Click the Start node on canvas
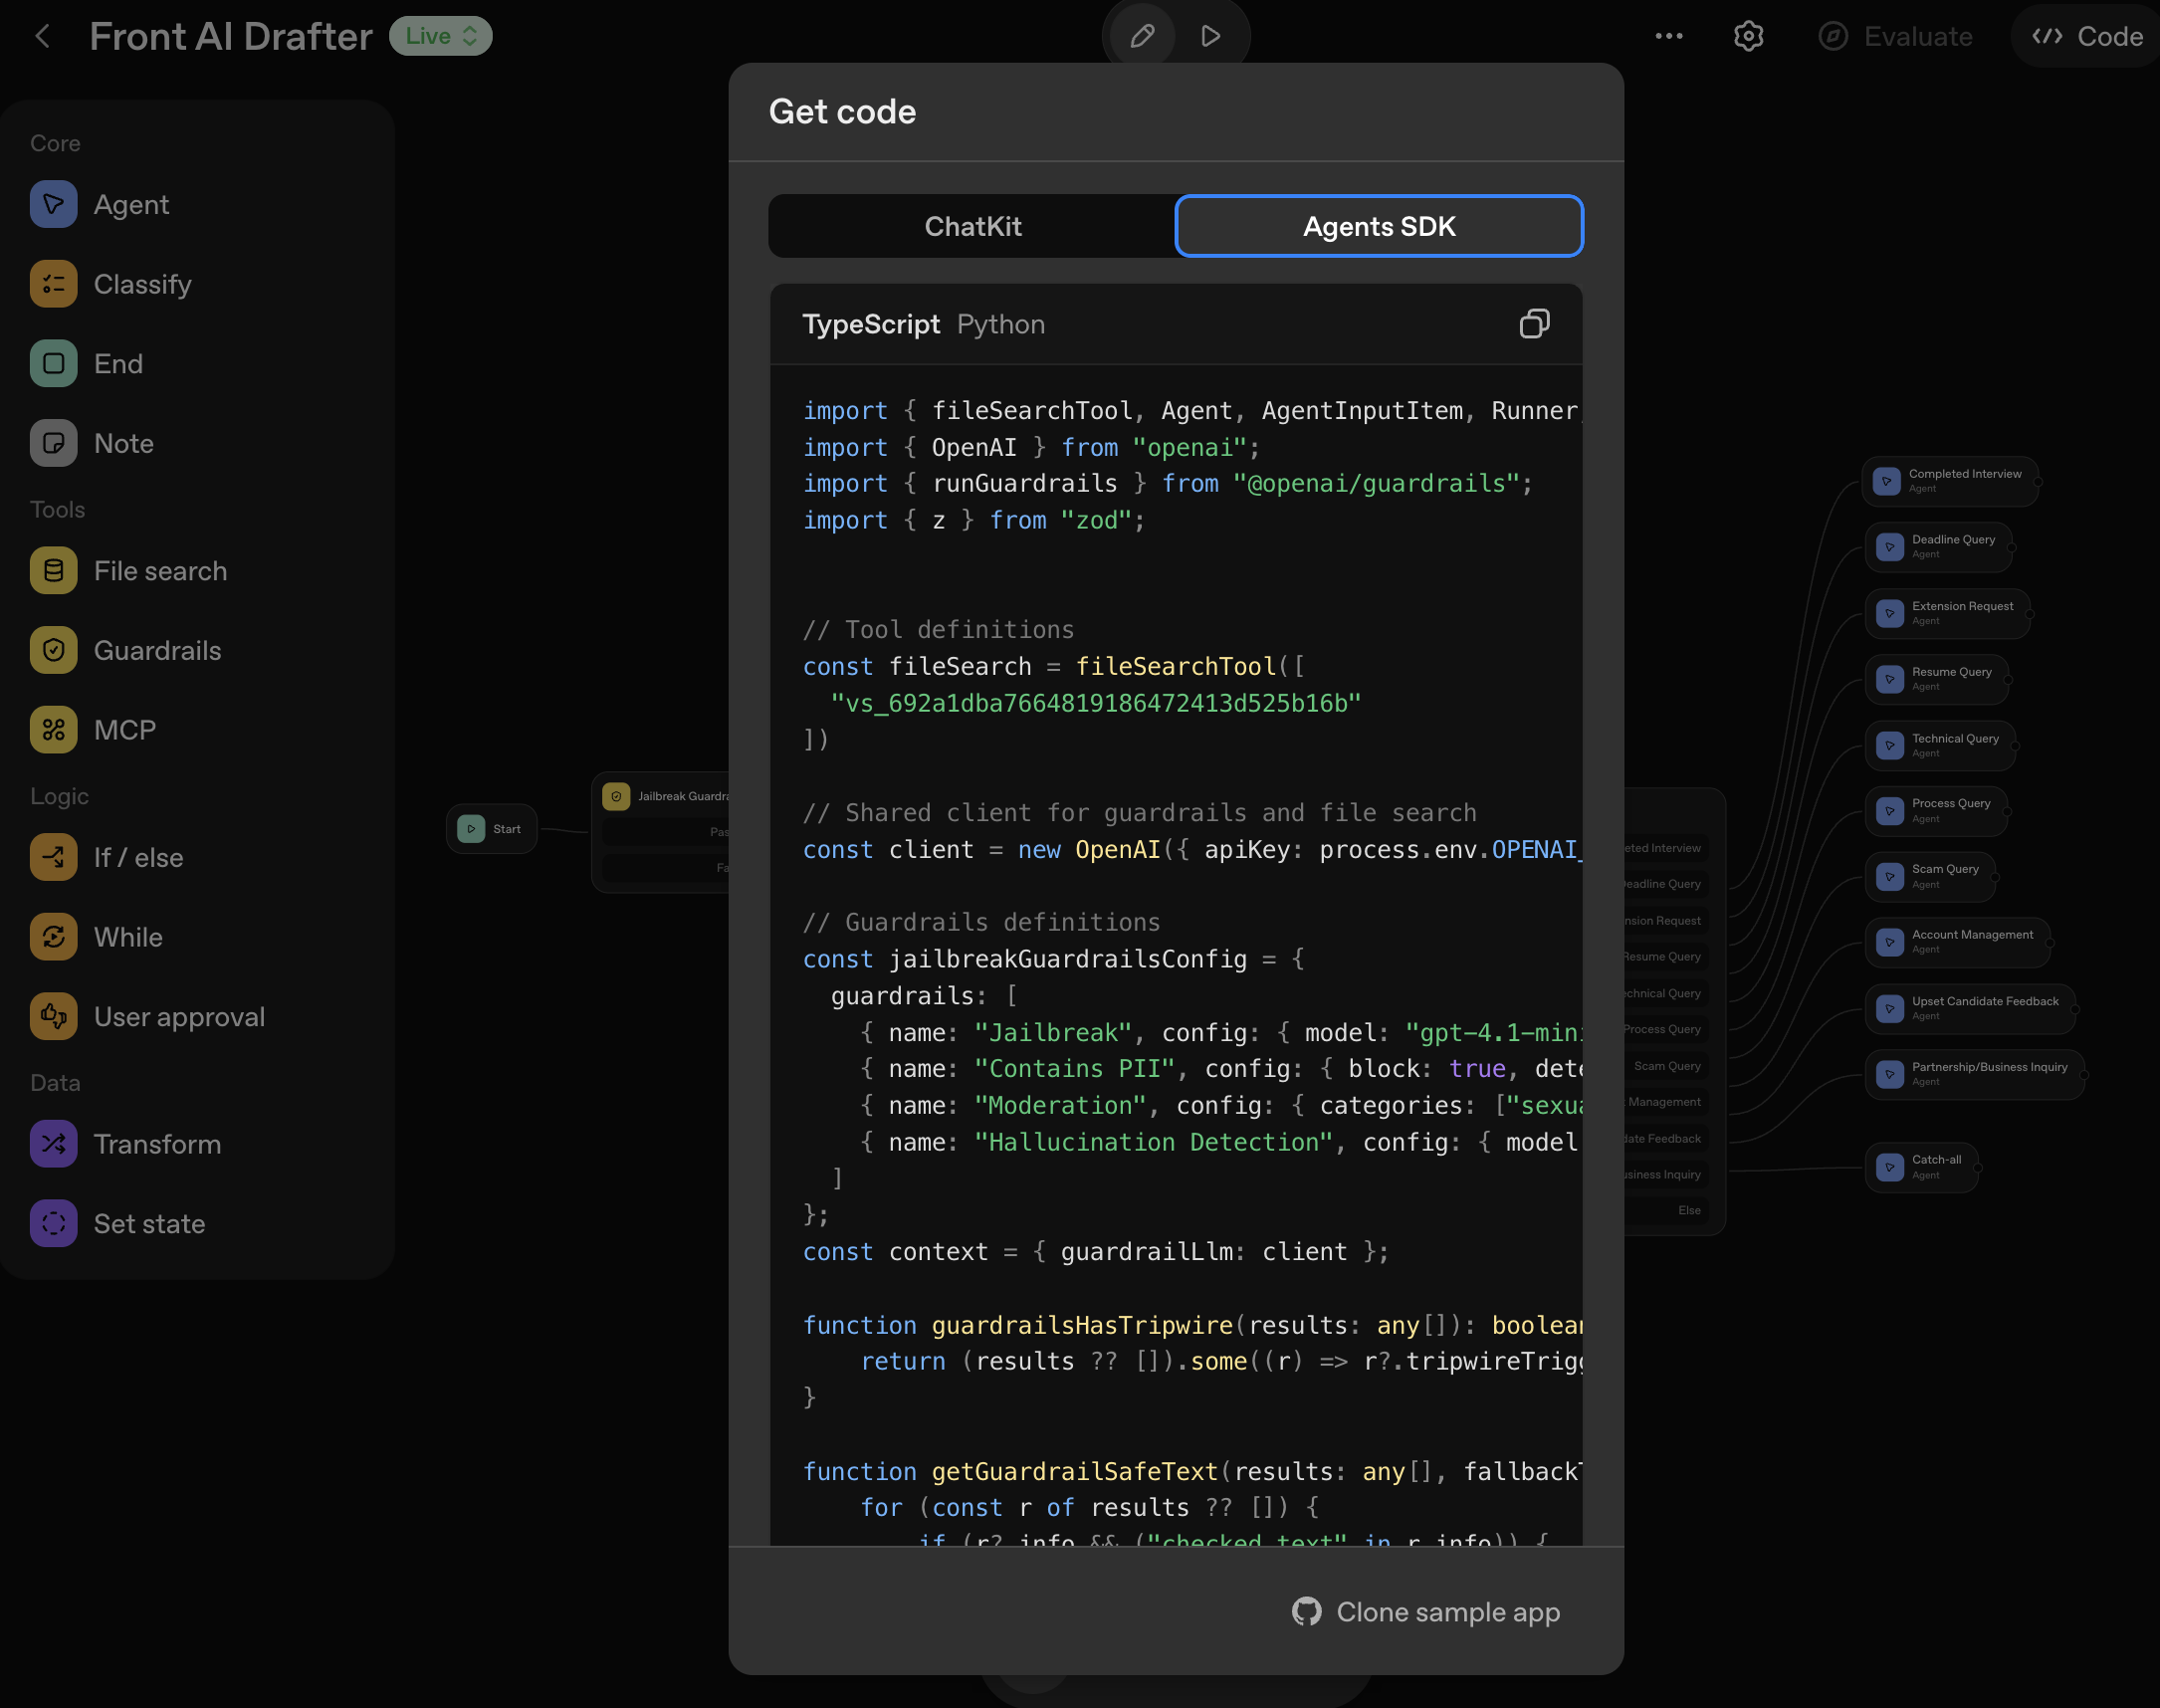The image size is (2160, 1708). pos(492,828)
